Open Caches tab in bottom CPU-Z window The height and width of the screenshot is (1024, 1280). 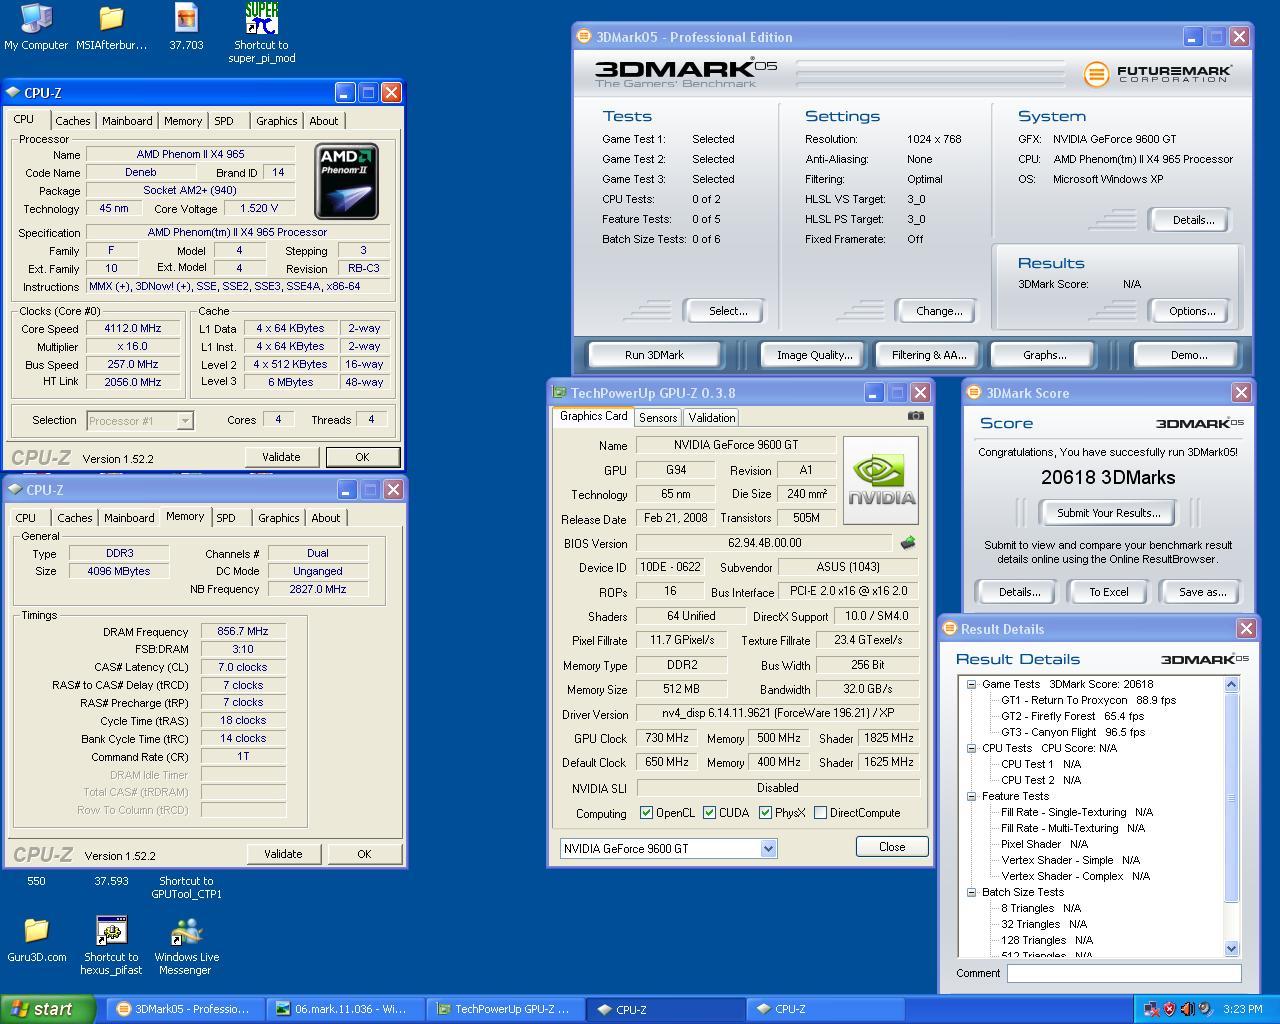coord(75,518)
